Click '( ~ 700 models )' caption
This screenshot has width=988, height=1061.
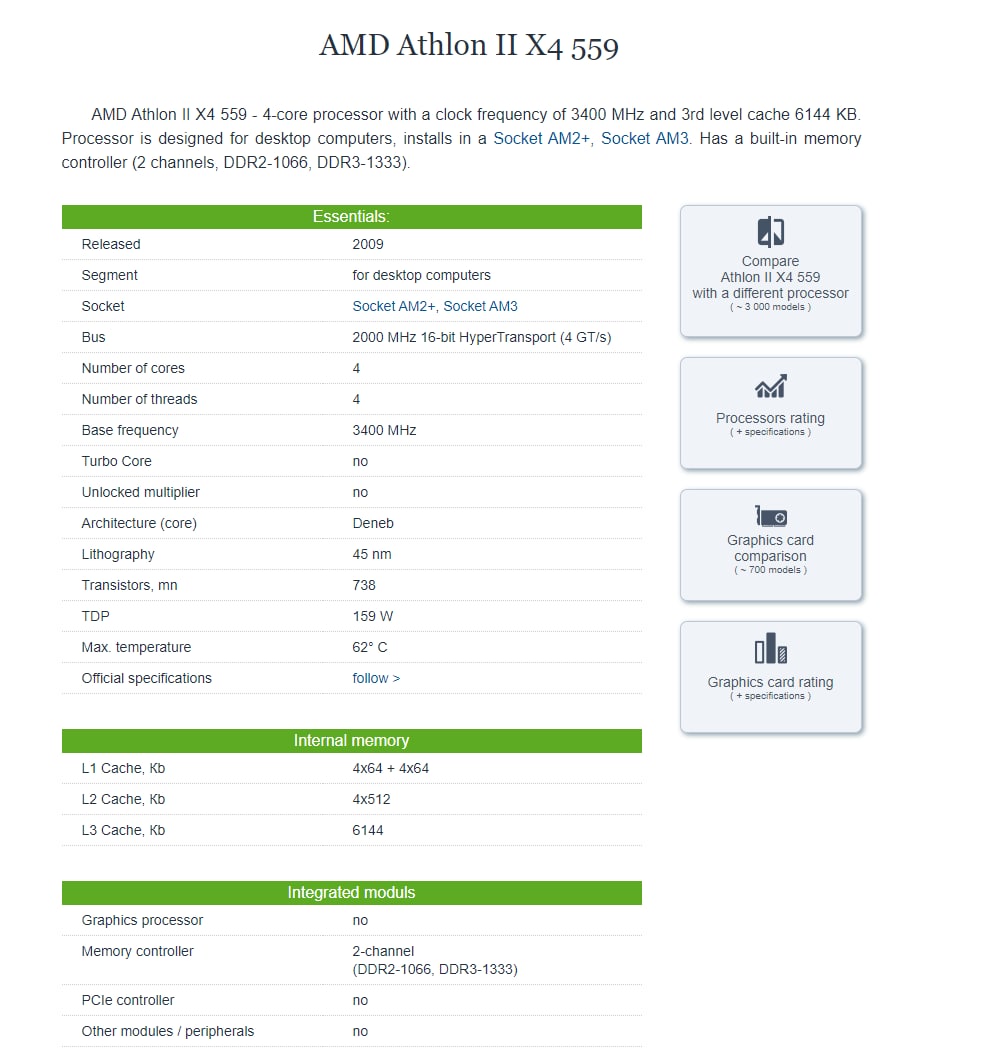(770, 570)
